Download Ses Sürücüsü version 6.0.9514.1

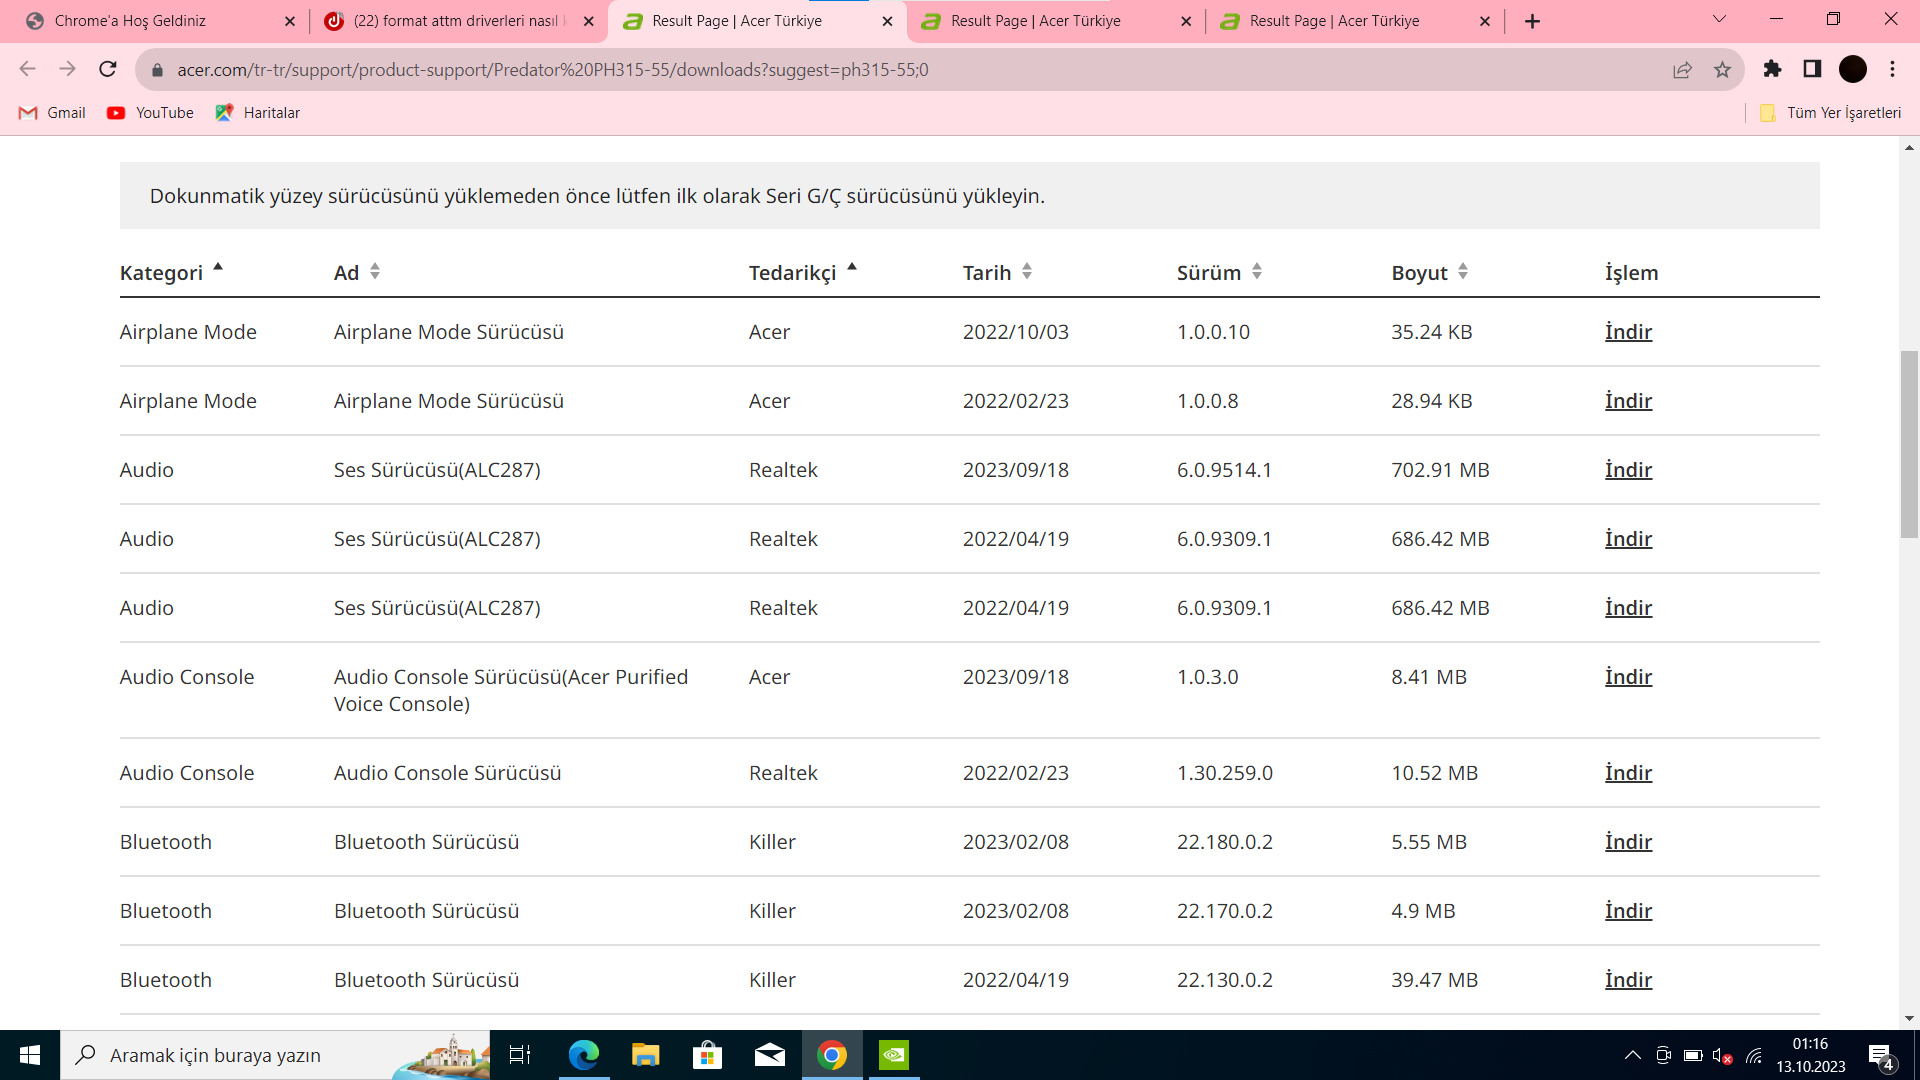tap(1628, 470)
